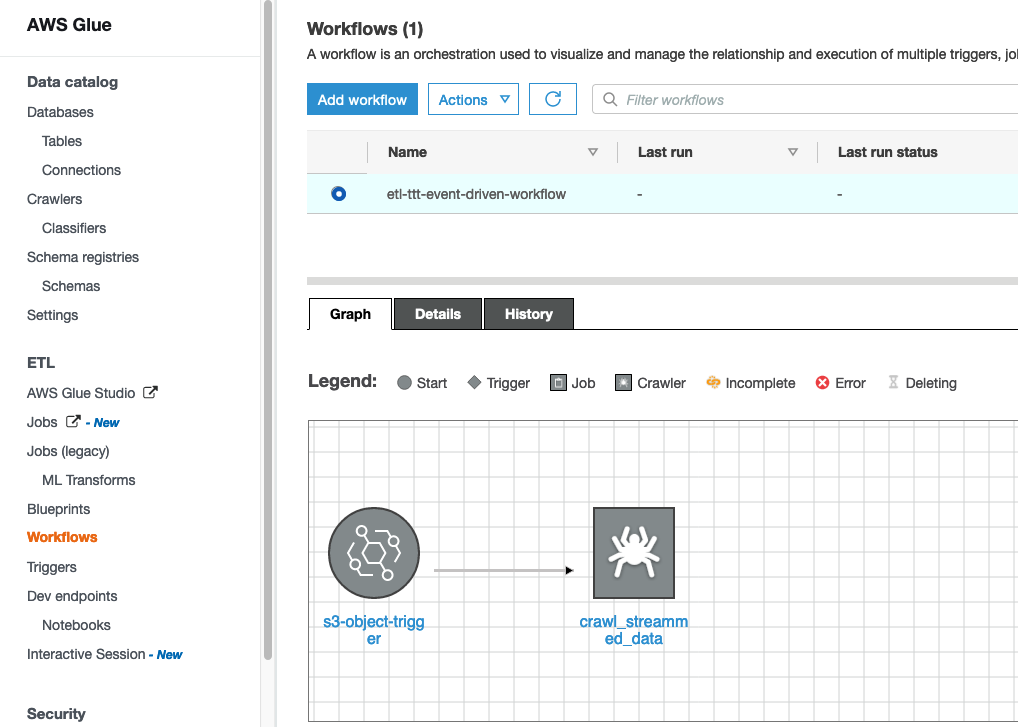
Task: Open Classifiers under Crawlers
Action: [x=74, y=228]
